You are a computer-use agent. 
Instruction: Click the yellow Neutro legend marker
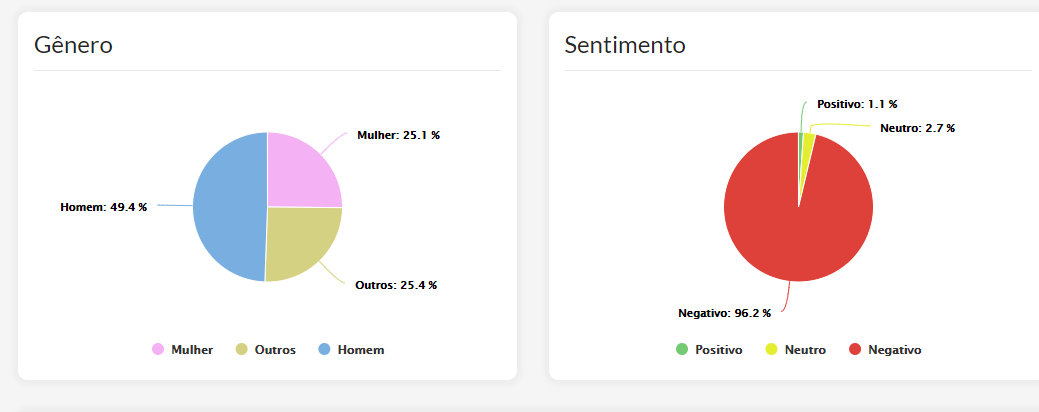pos(771,350)
